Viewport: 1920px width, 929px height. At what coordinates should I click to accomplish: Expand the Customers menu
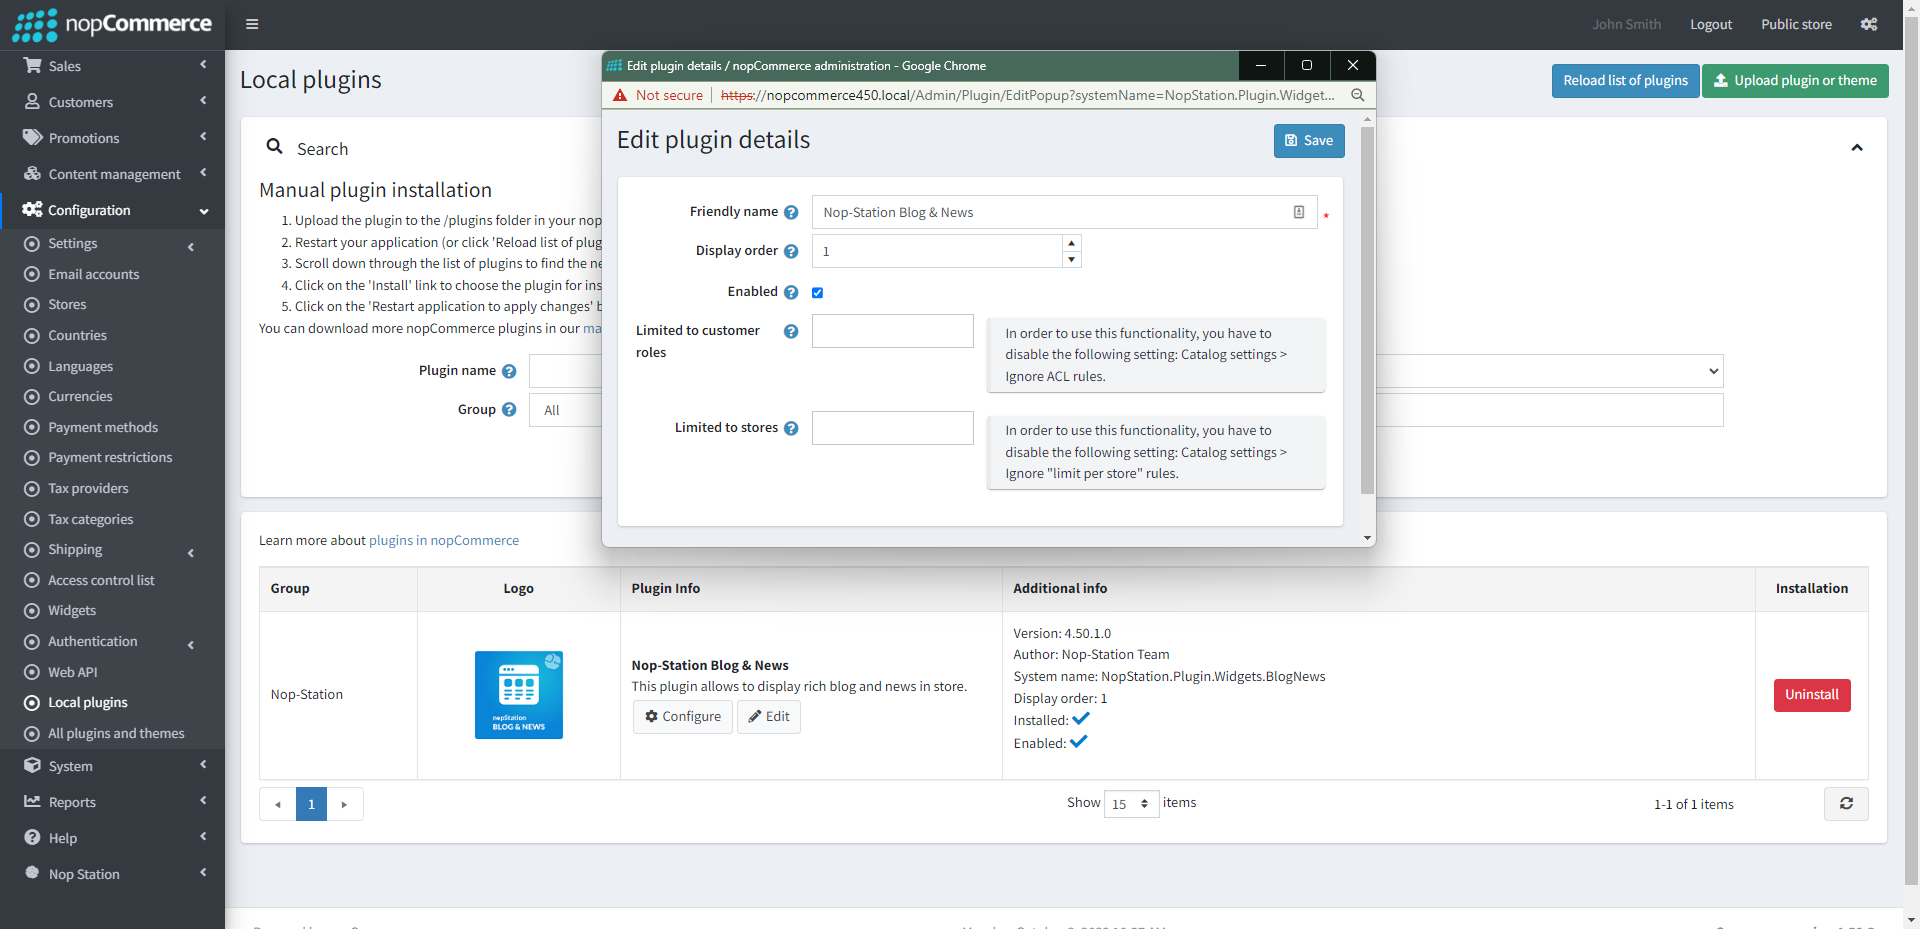click(x=112, y=102)
